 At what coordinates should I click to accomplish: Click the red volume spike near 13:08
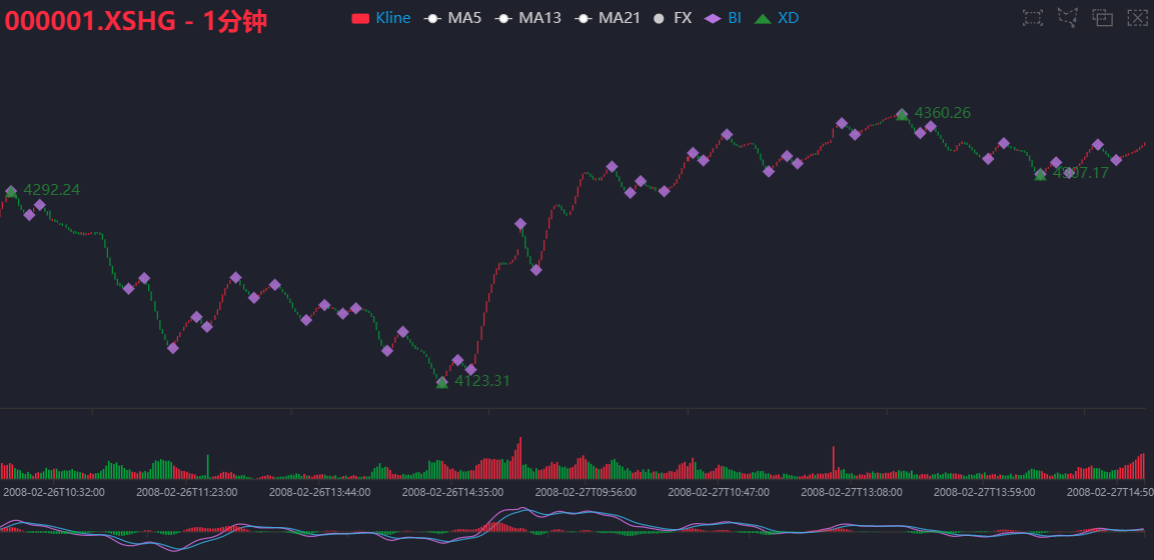tap(833, 462)
